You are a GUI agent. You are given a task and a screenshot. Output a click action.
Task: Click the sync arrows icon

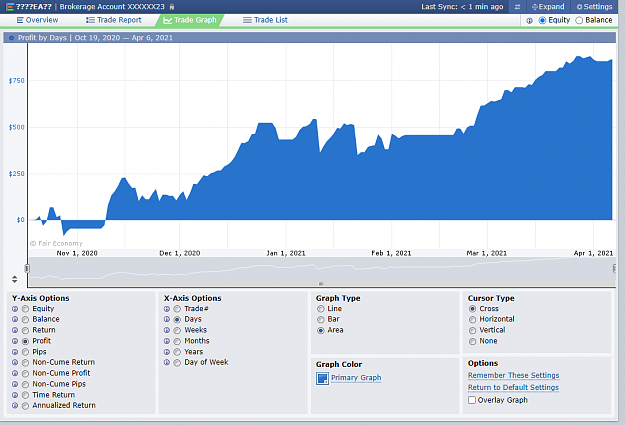point(517,7)
